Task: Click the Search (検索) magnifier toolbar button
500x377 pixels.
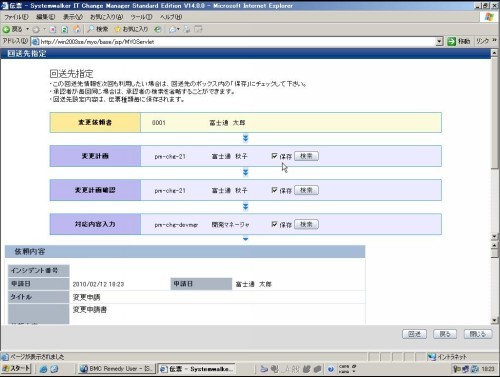Action: [x=98, y=29]
